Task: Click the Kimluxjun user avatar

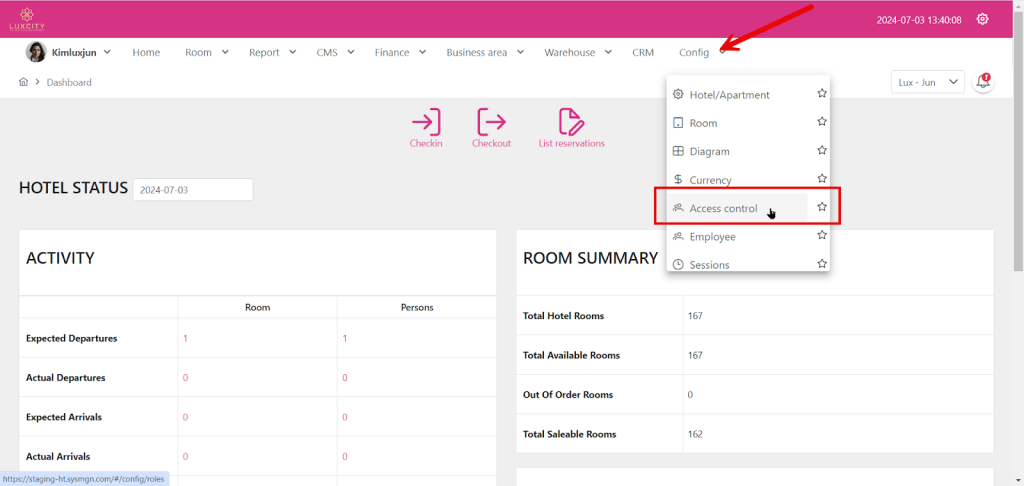Action: (x=35, y=52)
